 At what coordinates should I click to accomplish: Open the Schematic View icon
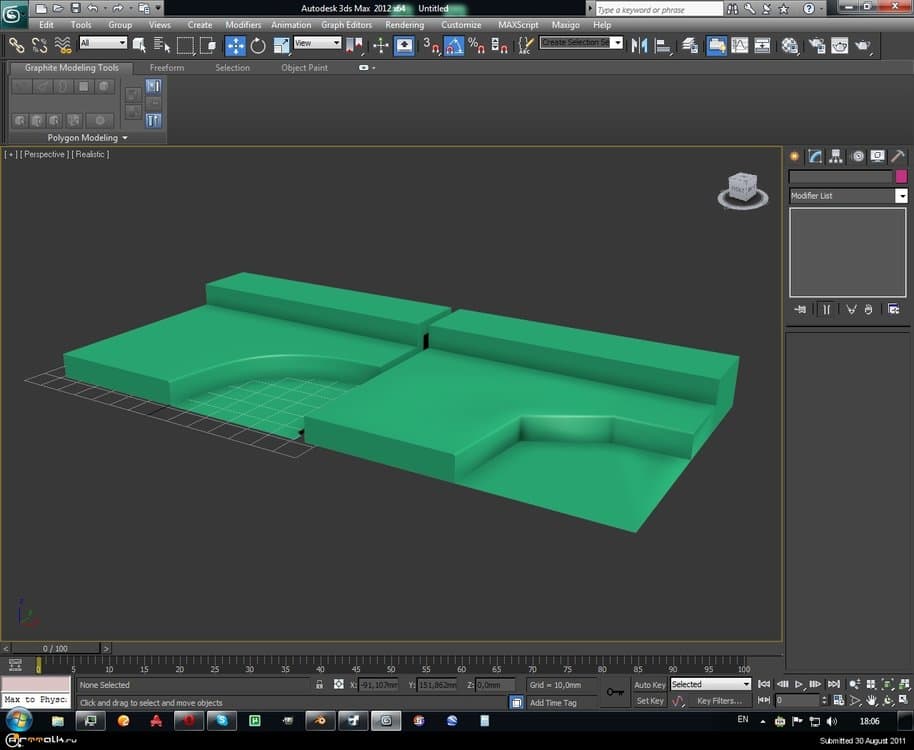[762, 45]
